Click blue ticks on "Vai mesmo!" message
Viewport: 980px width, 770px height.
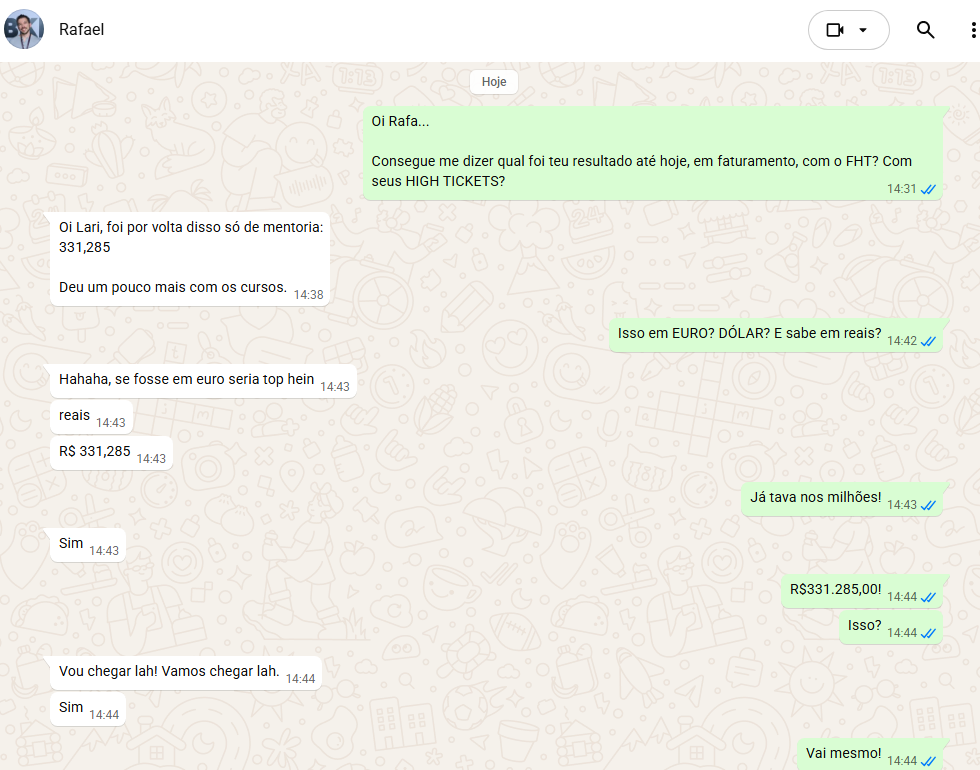929,761
